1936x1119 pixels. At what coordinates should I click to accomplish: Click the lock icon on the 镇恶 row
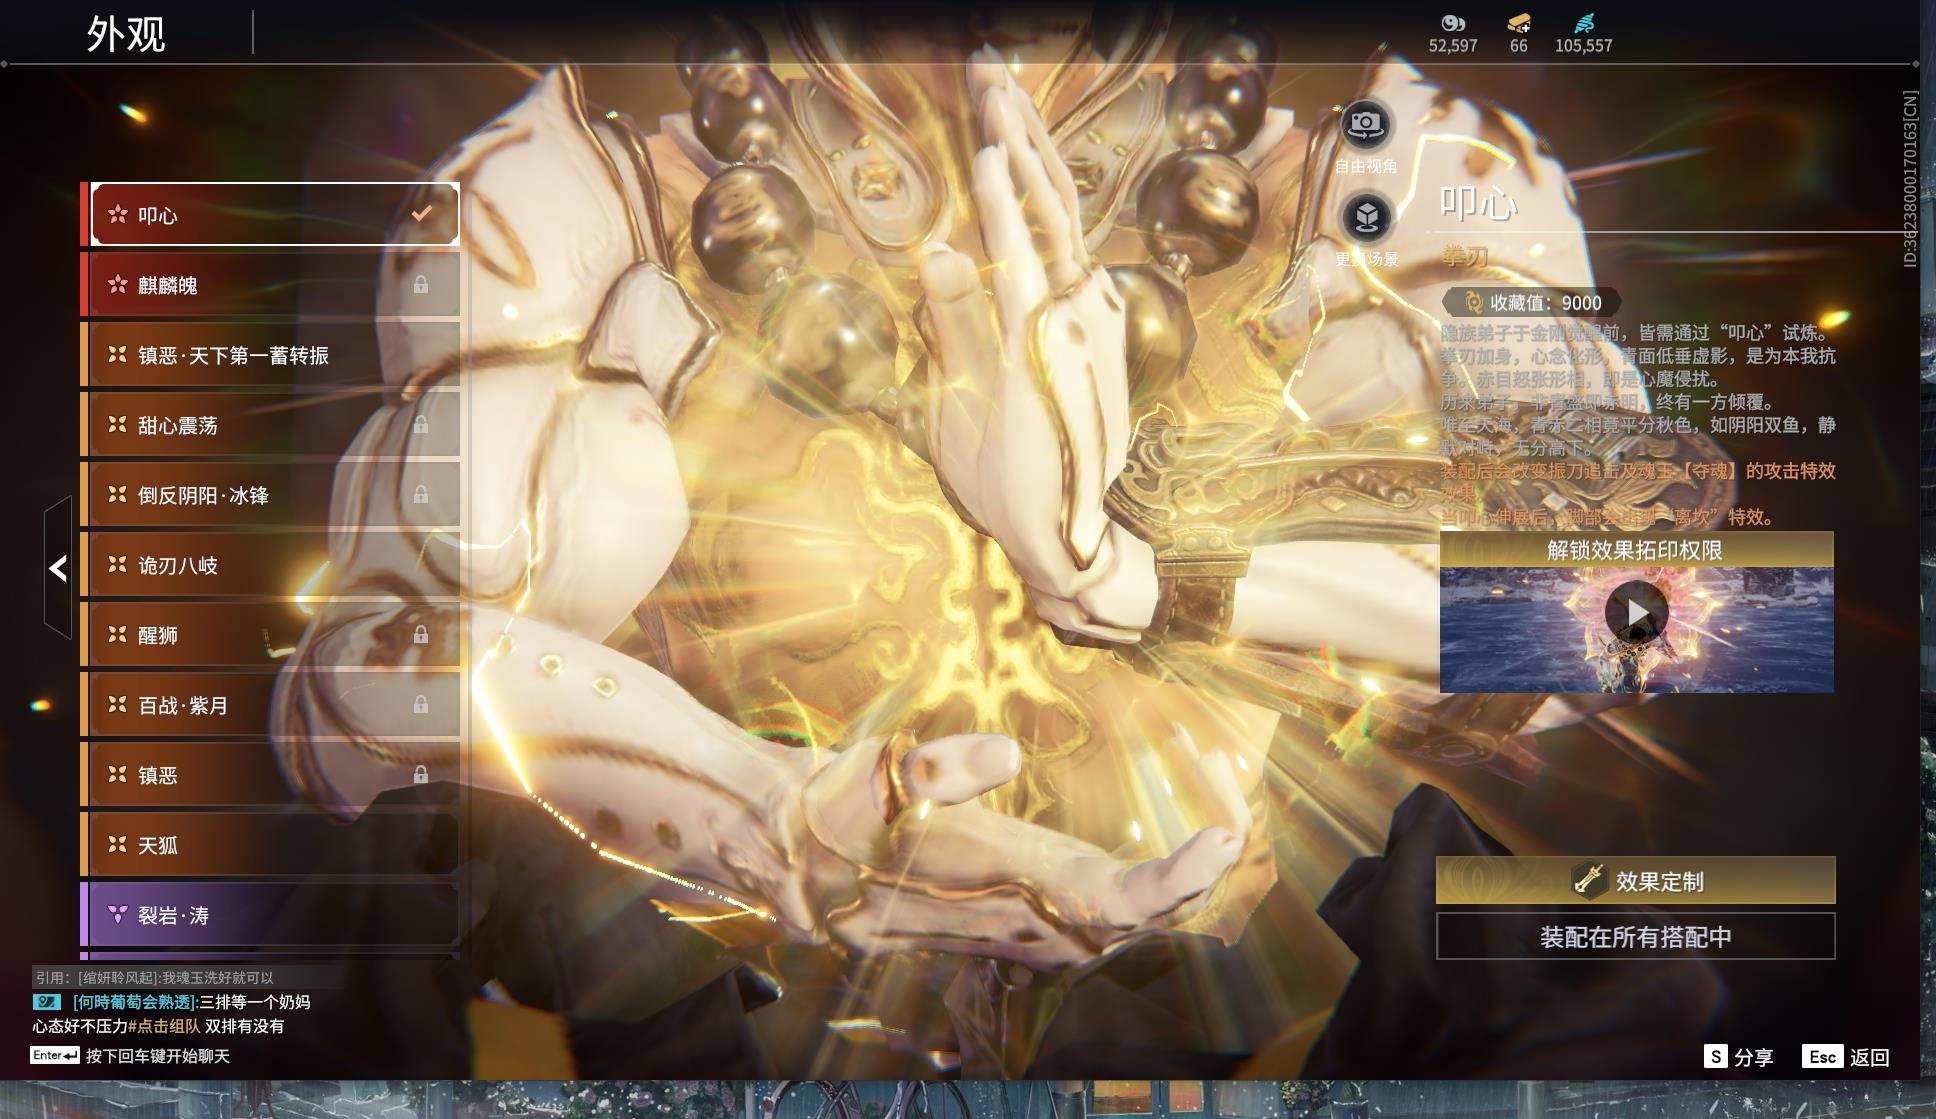pos(421,775)
